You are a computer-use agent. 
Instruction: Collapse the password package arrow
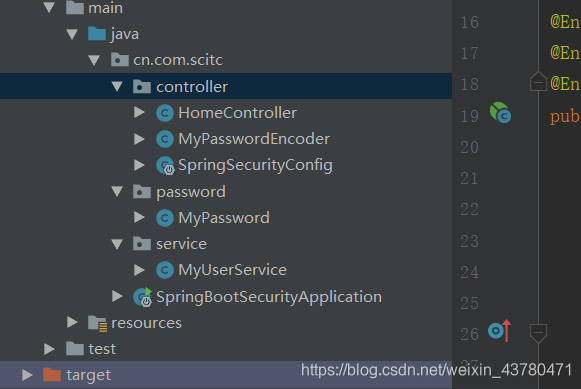coord(117,192)
